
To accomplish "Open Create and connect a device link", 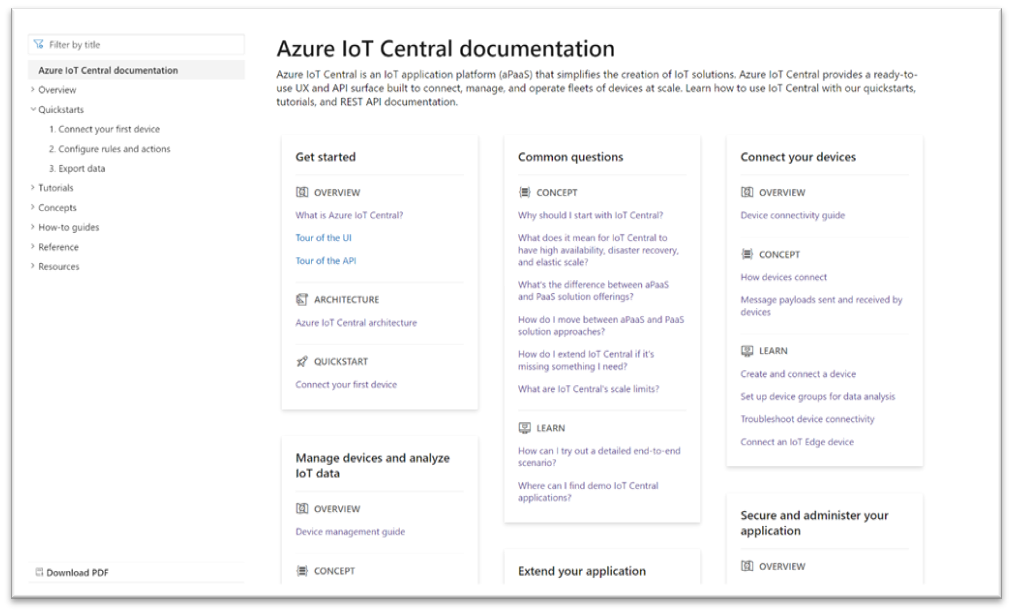I will (798, 374).
